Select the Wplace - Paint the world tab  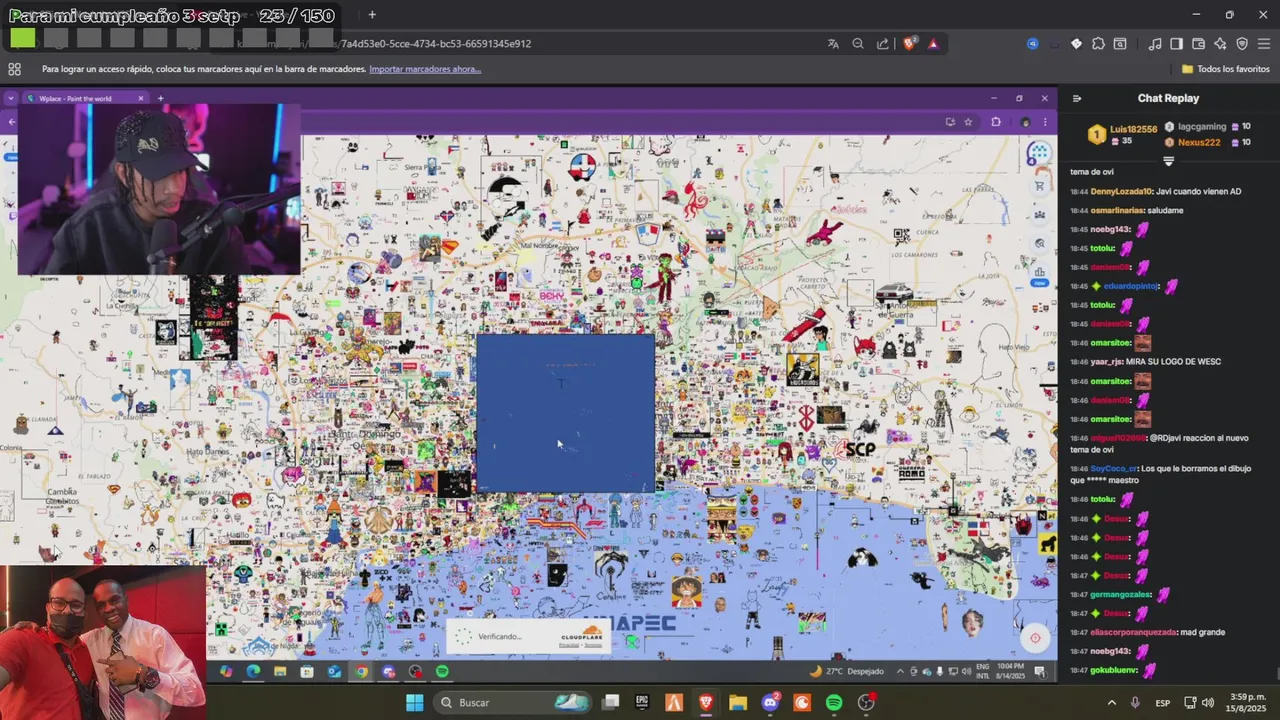tap(83, 98)
